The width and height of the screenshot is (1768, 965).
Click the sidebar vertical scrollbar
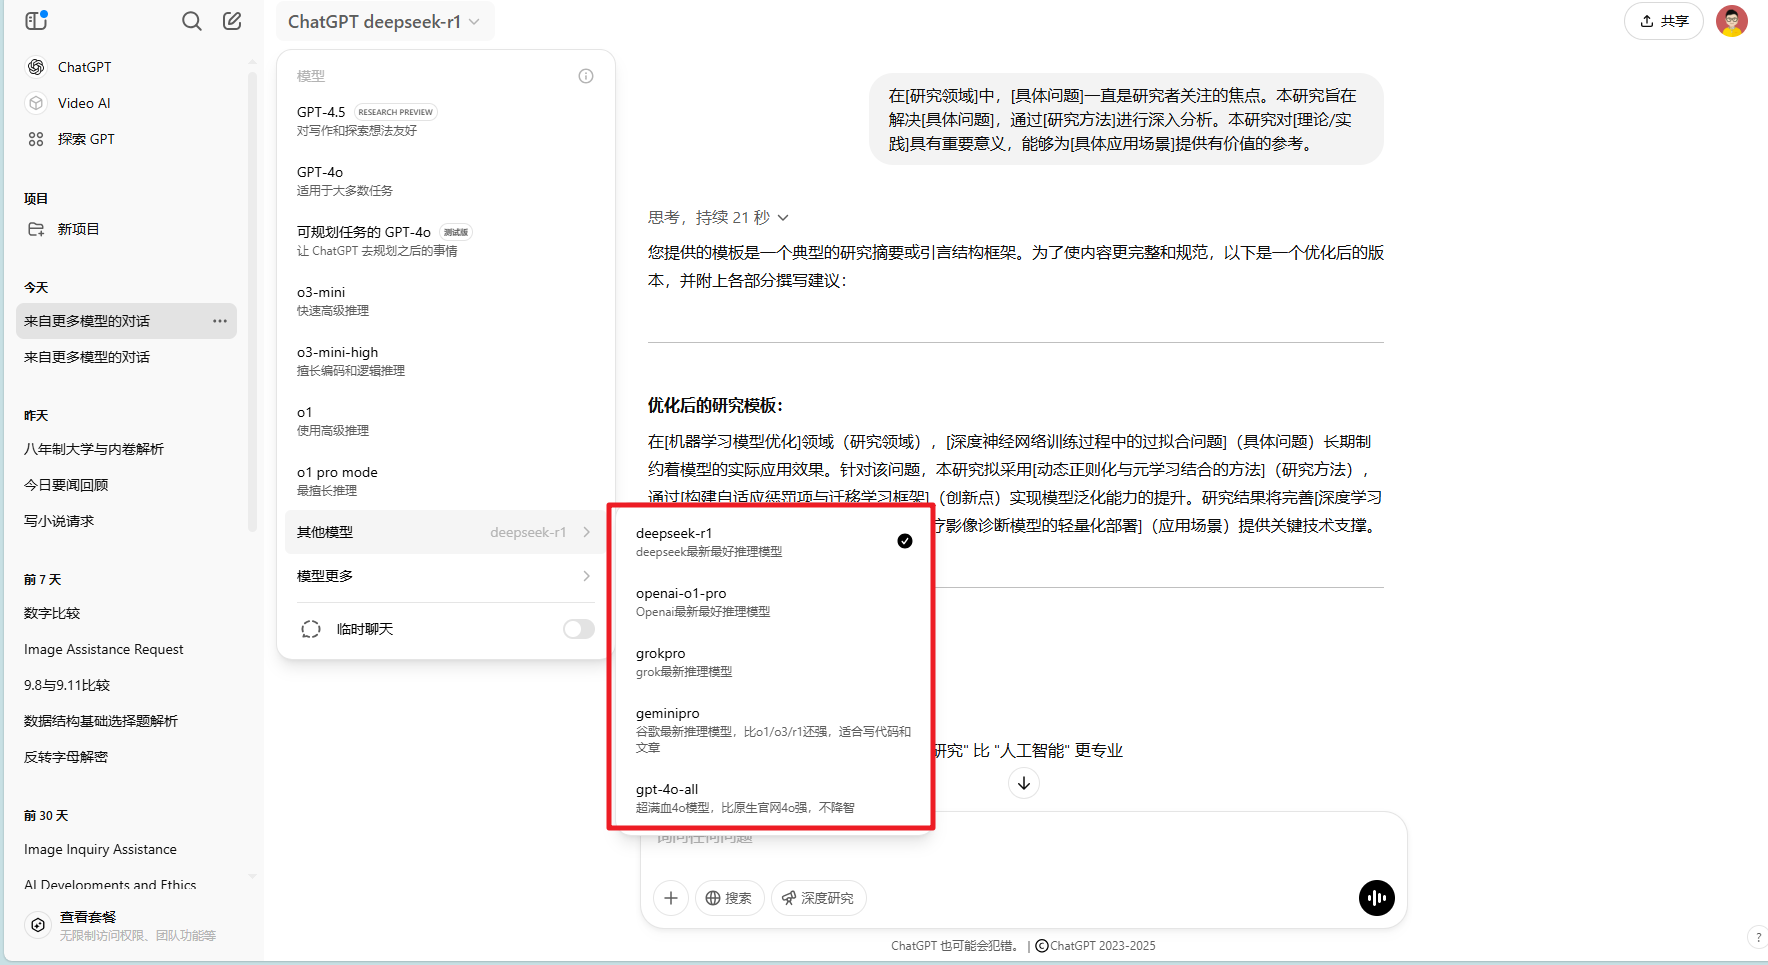point(252,300)
